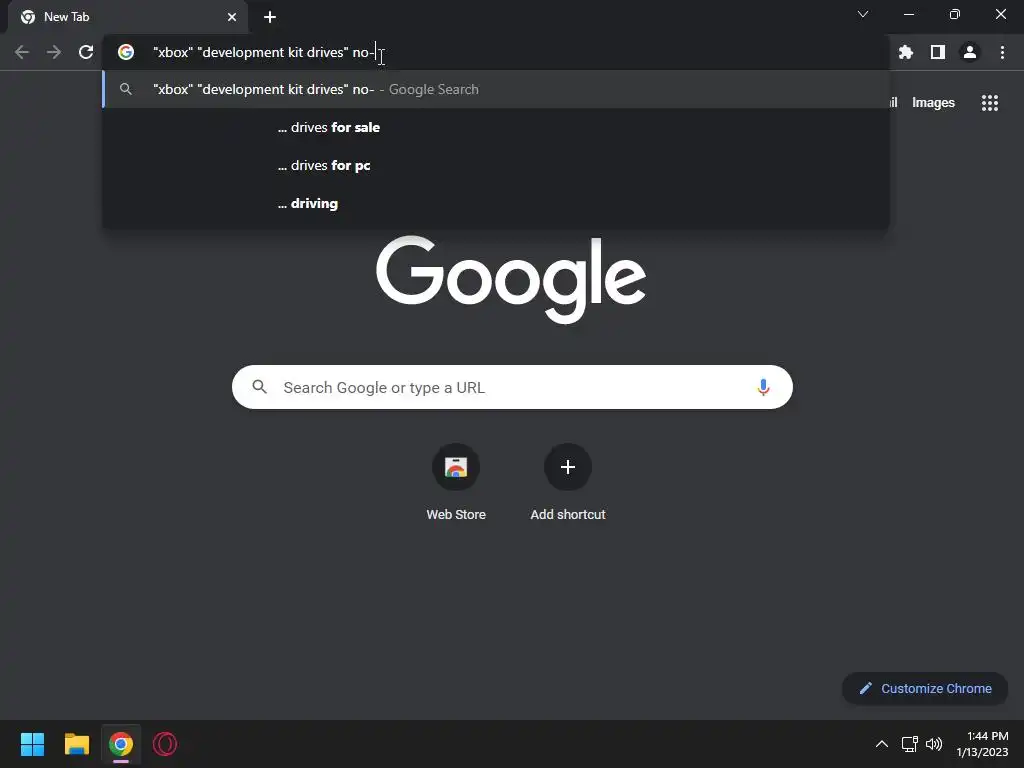1024x768 pixels.
Task: Open Chrome's three-dot menu
Action: click(x=1002, y=52)
